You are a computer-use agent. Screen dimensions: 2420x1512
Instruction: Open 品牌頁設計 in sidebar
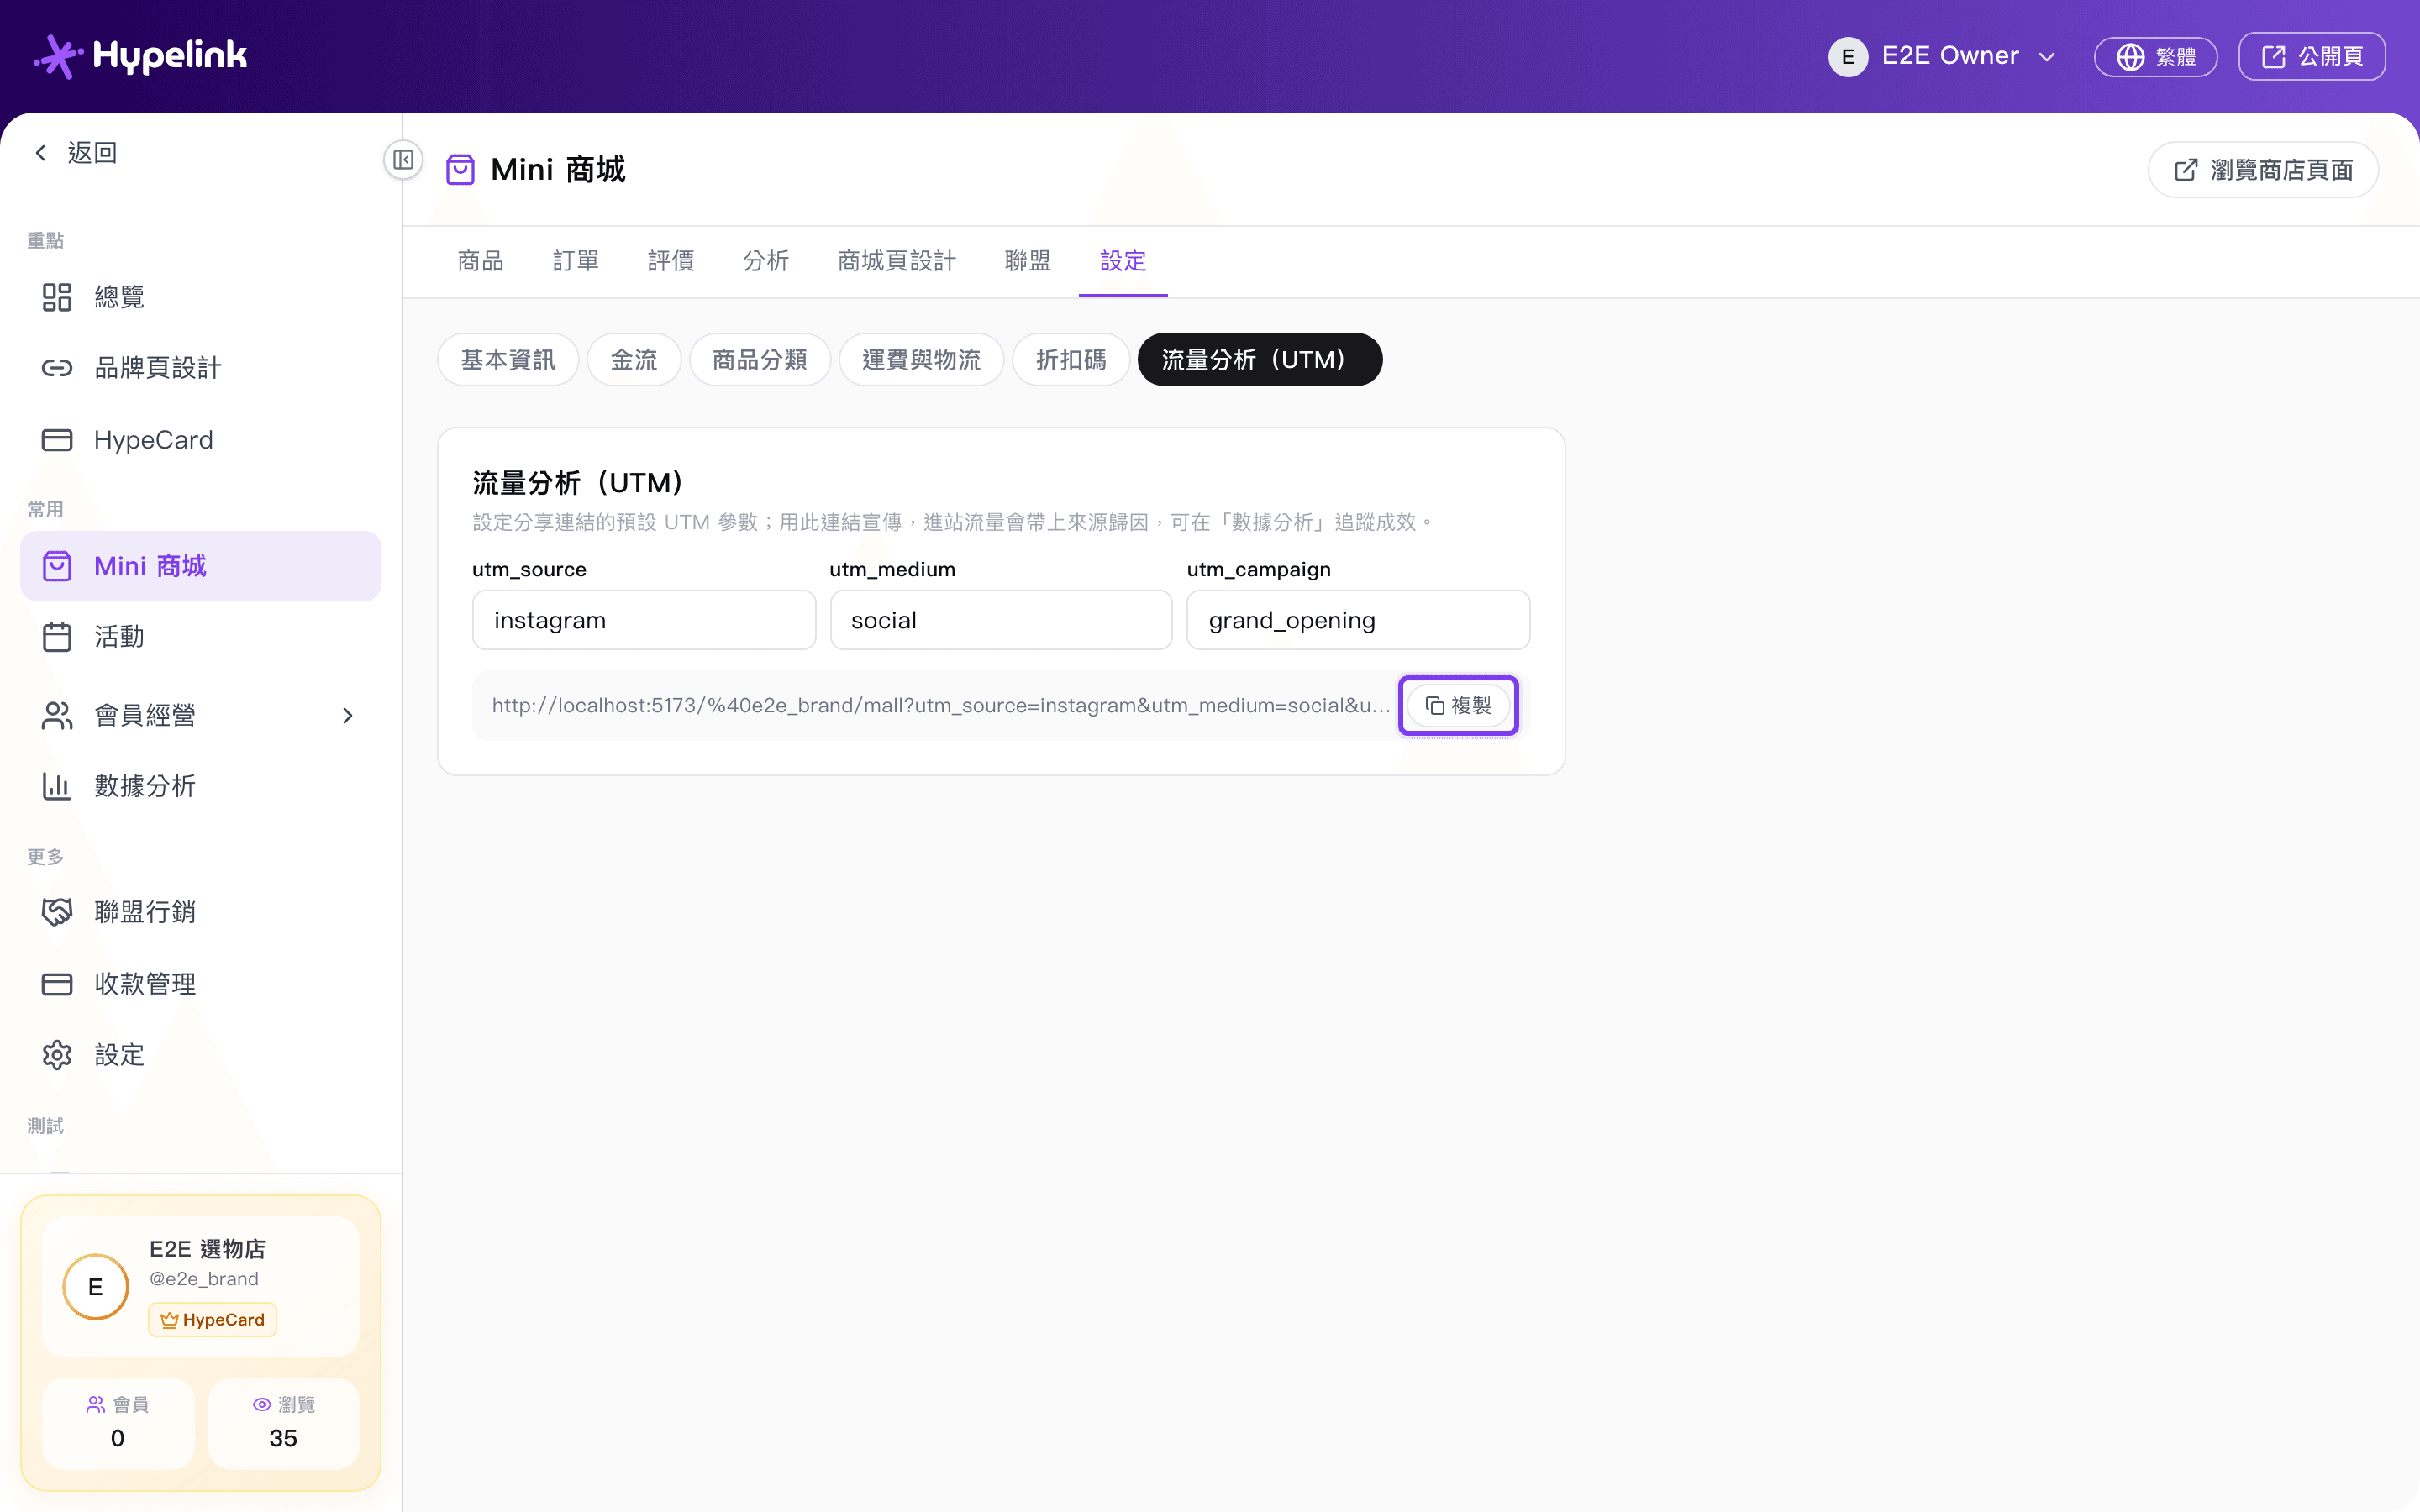click(x=200, y=368)
